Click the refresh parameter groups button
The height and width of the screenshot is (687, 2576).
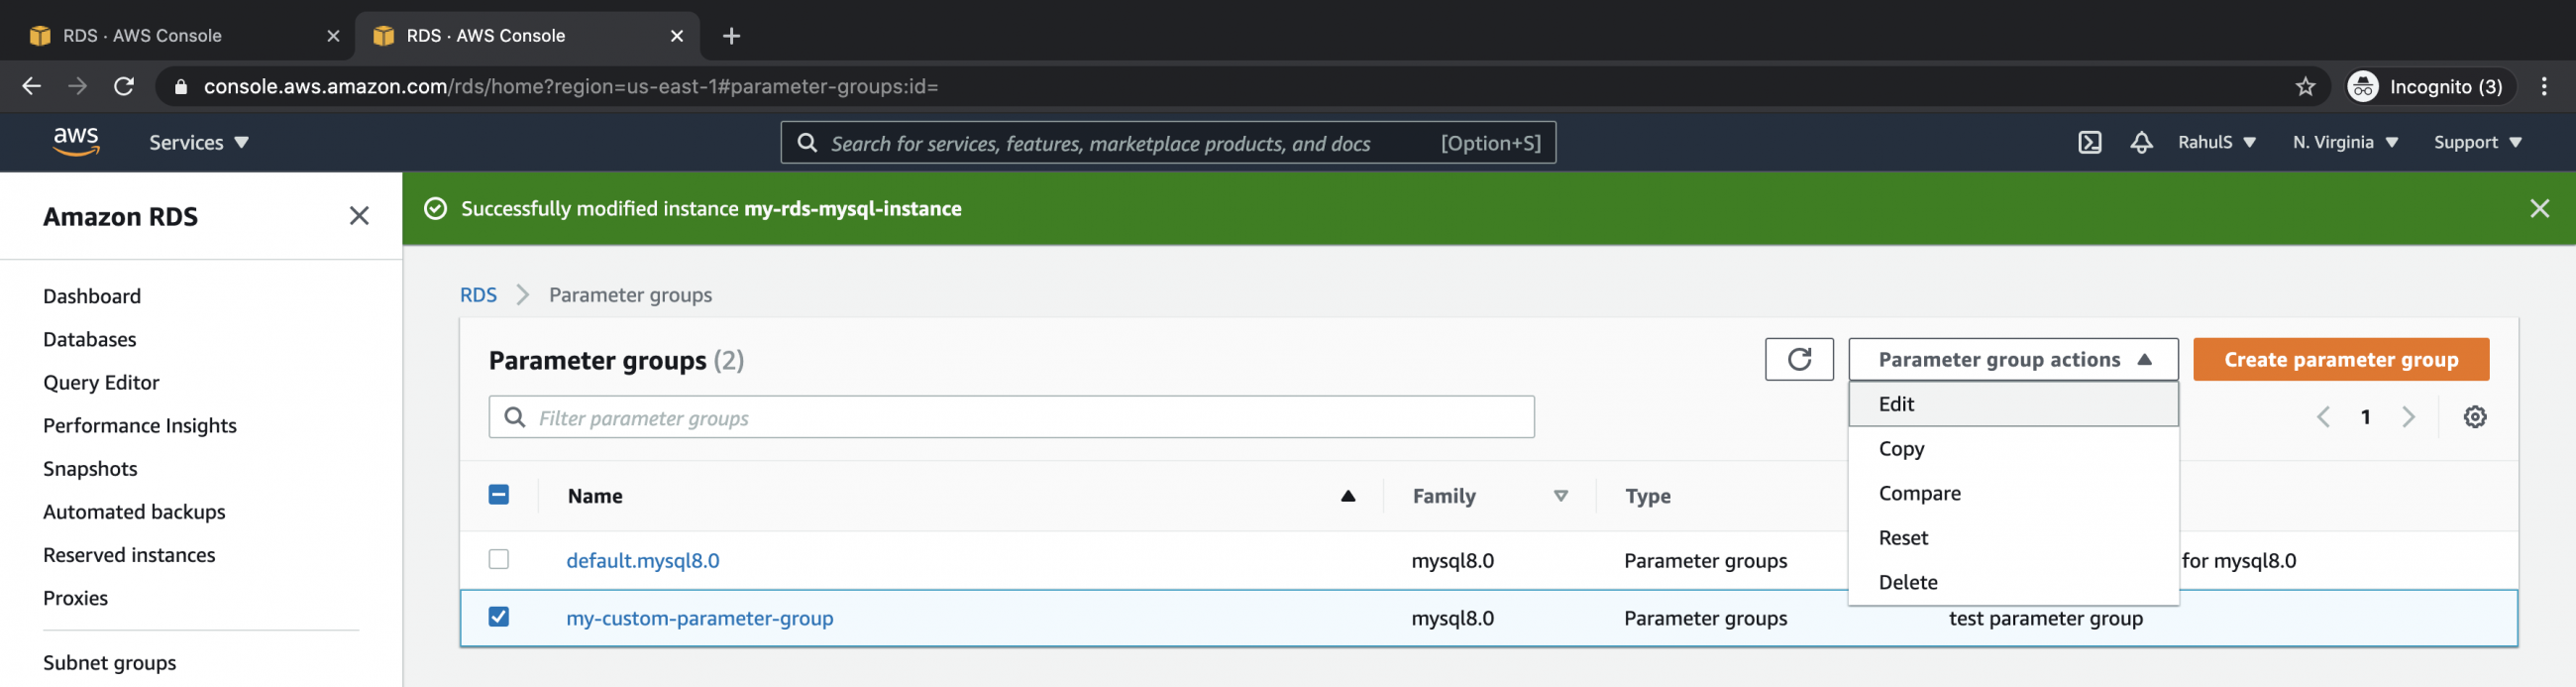[x=1798, y=359]
